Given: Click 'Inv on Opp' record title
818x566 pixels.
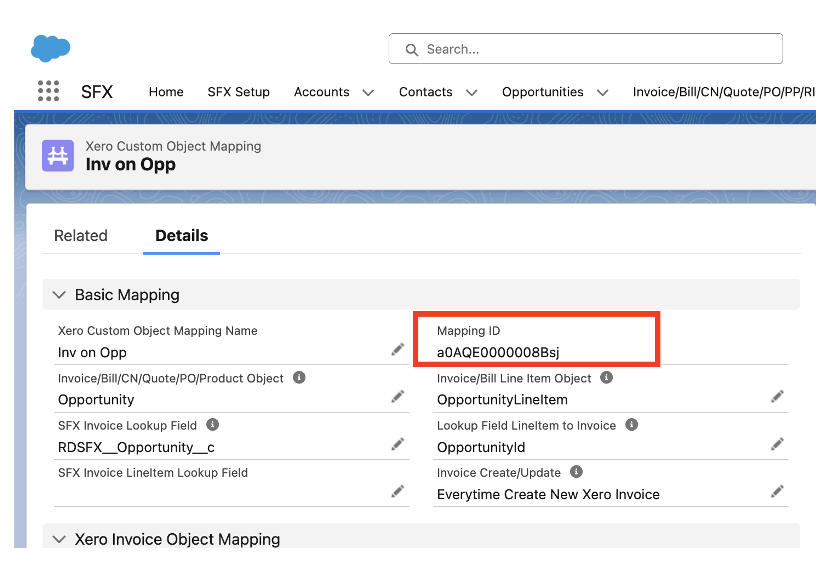Looking at the screenshot, I should pyautogui.click(x=130, y=164).
